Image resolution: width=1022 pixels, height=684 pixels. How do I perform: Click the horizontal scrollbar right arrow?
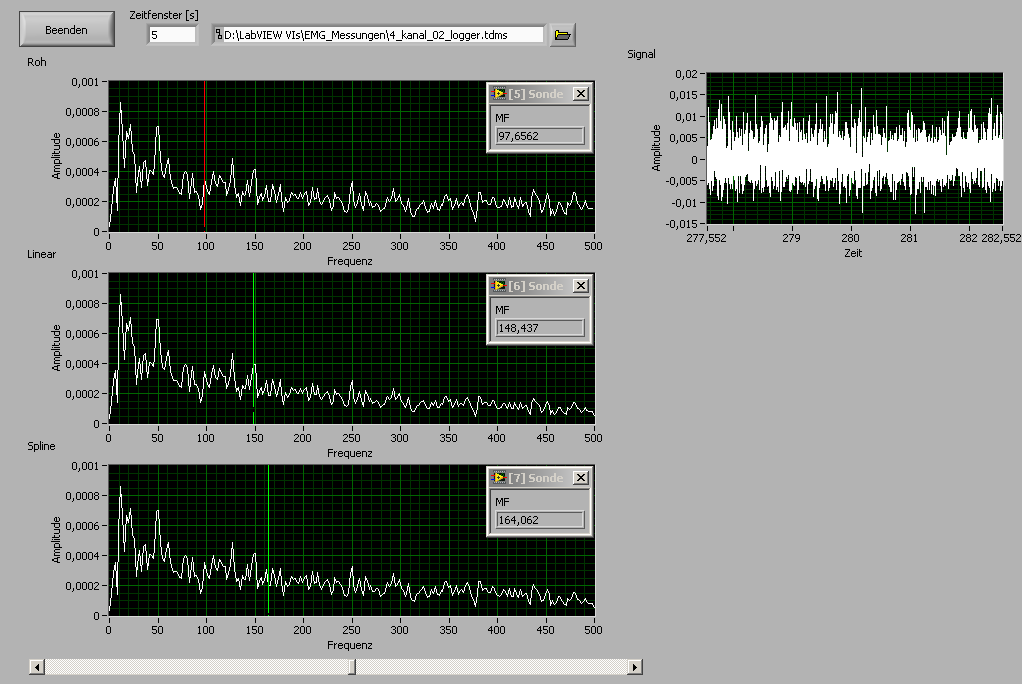(634, 667)
